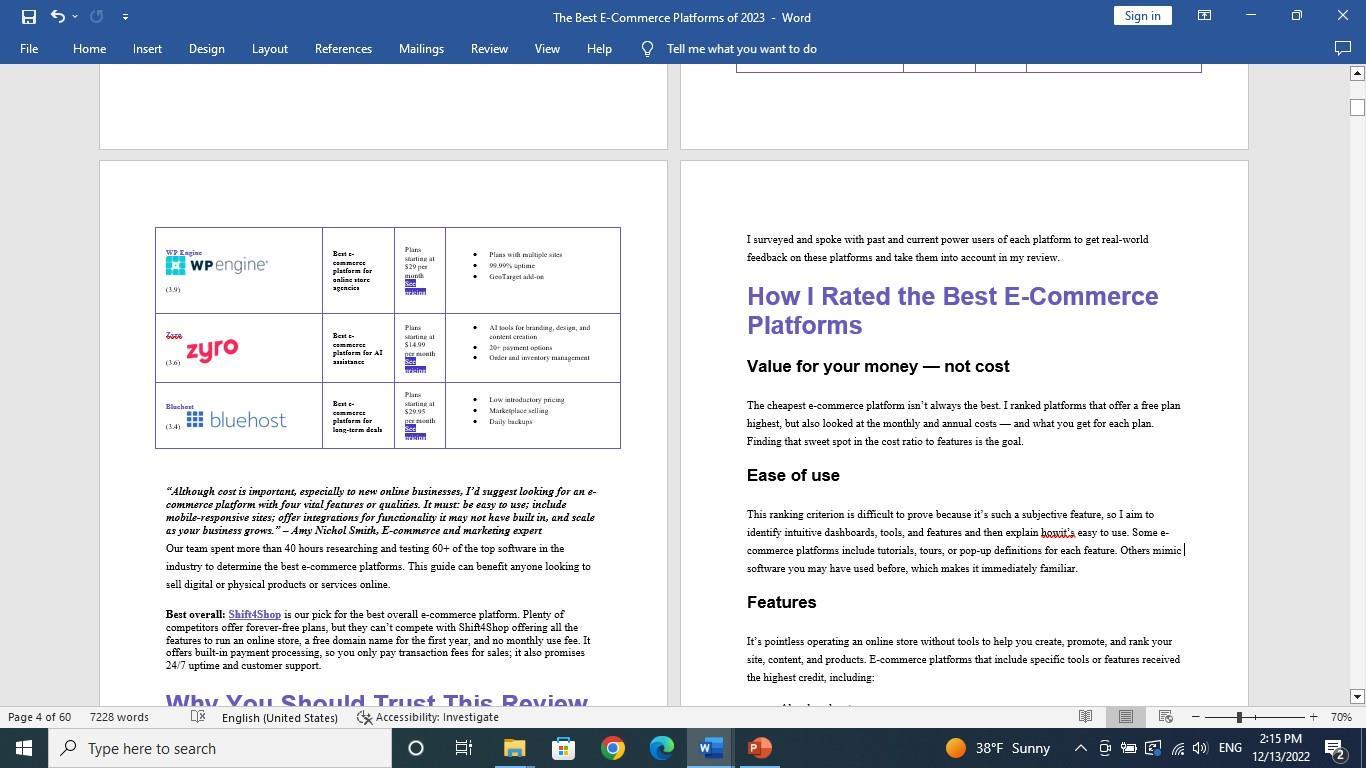The width and height of the screenshot is (1366, 768).
Task: Open the Comments pane icon
Action: pyautogui.click(x=1343, y=48)
